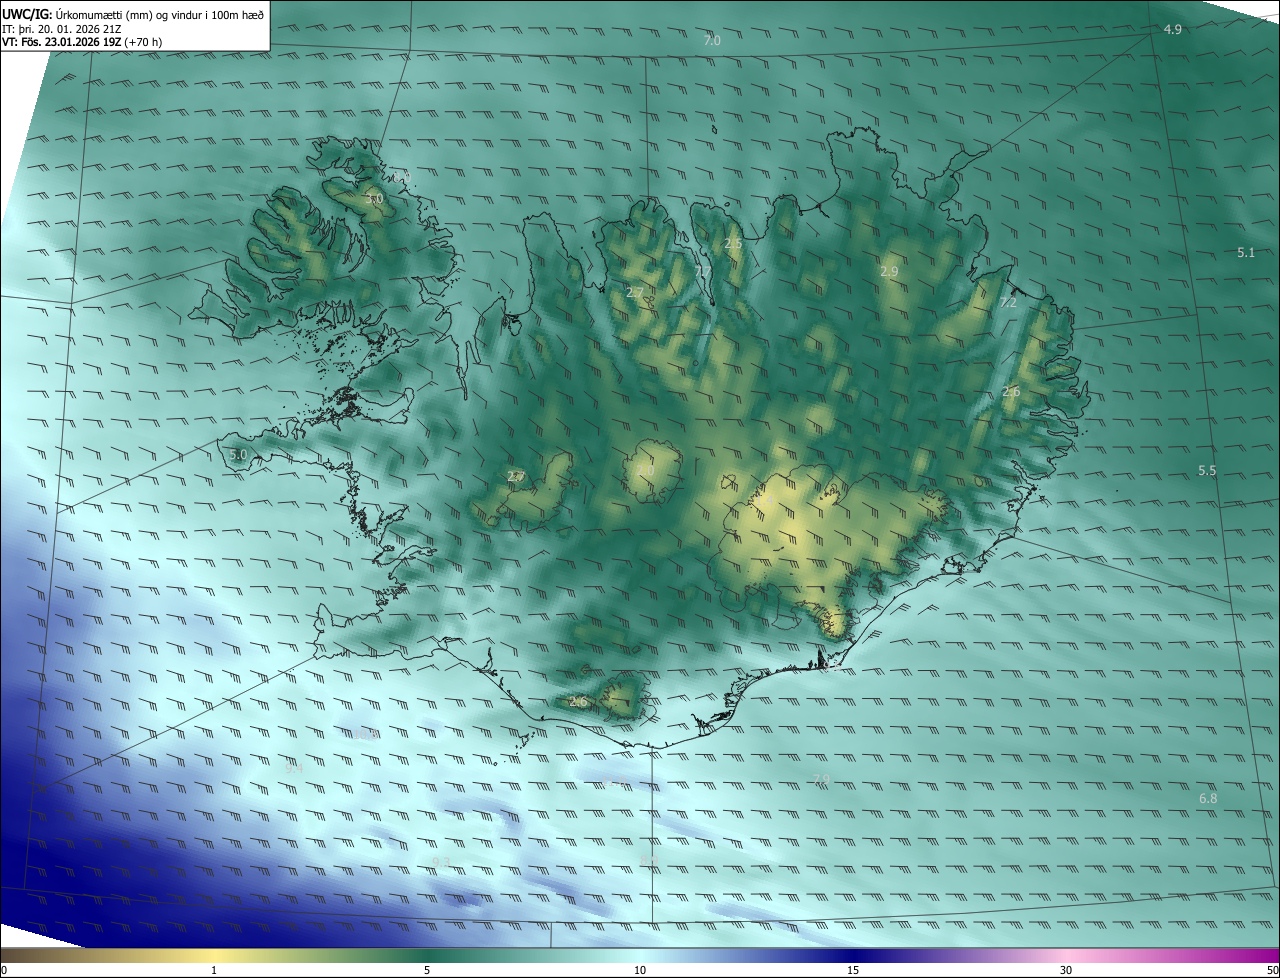Click the map value '2.5' in the north
The width and height of the screenshot is (1280, 978).
(733, 244)
